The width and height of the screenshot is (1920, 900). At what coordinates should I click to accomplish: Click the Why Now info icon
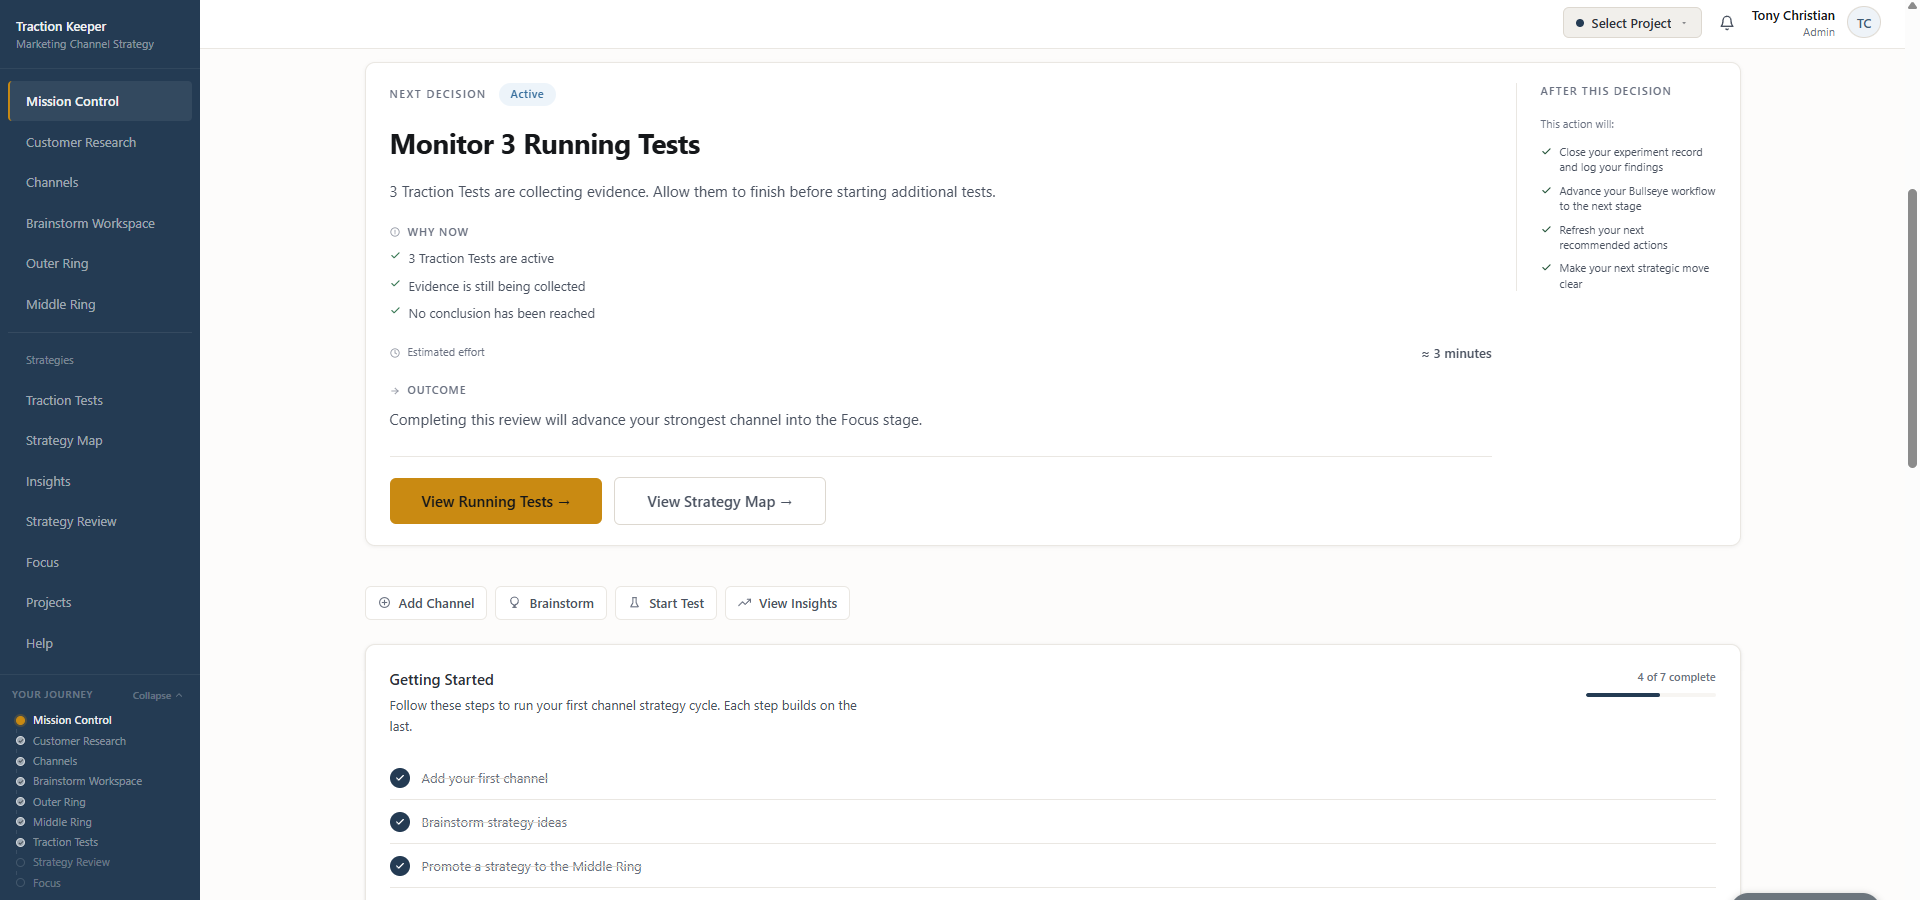pos(395,232)
